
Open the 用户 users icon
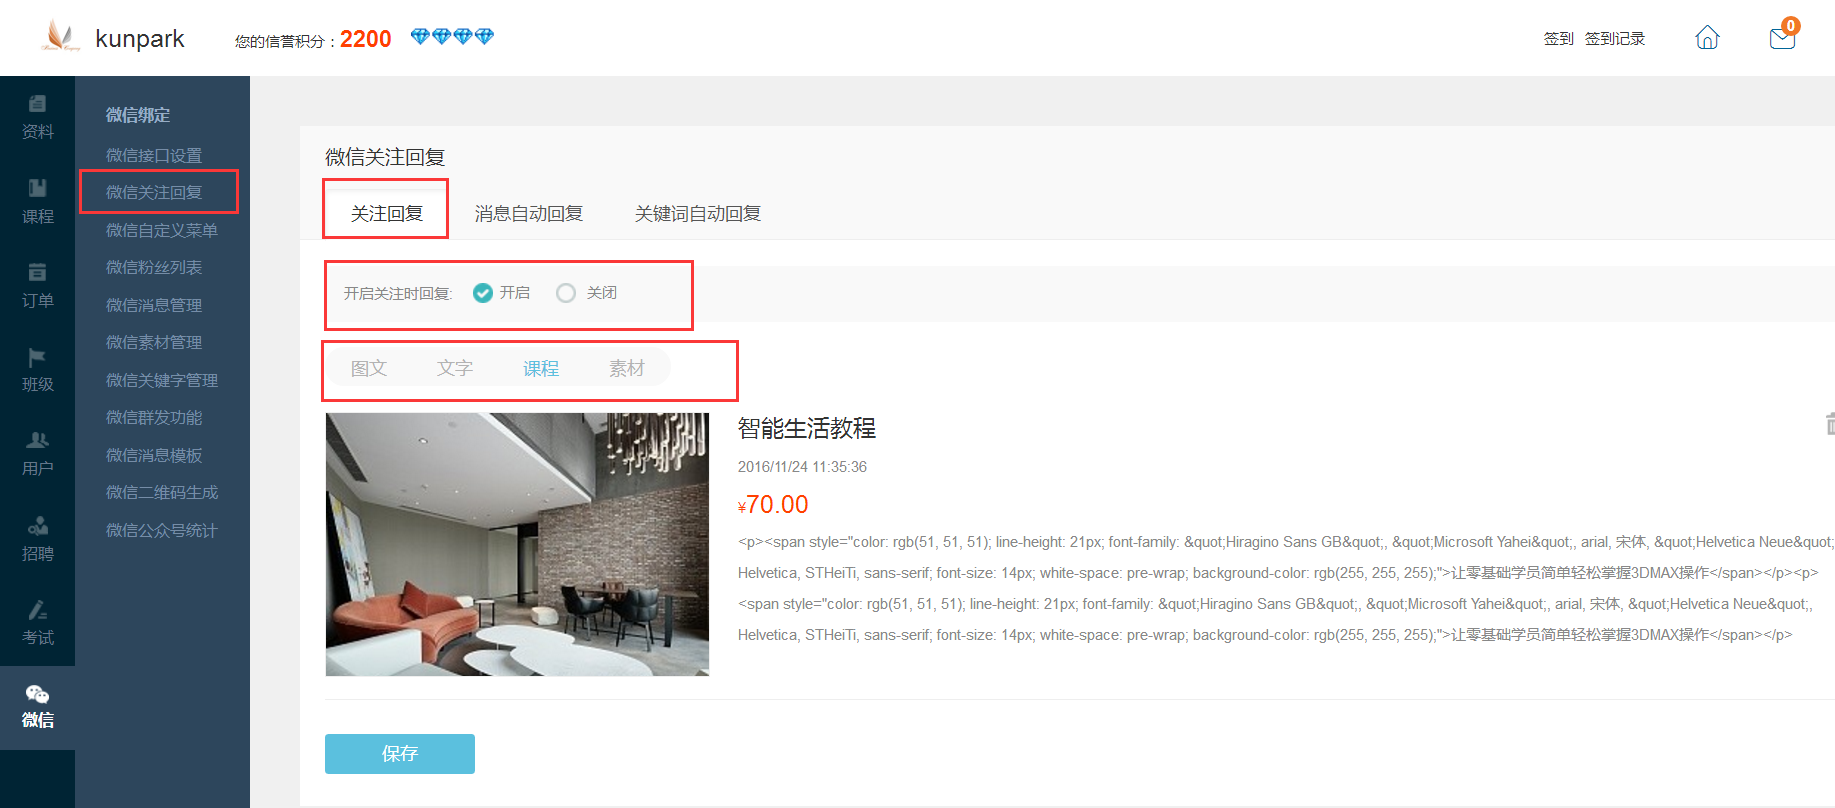(37, 453)
